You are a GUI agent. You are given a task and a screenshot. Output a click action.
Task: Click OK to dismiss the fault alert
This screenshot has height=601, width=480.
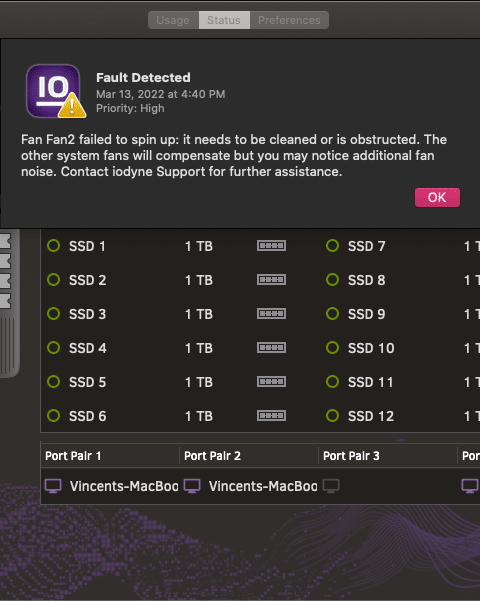click(x=437, y=197)
